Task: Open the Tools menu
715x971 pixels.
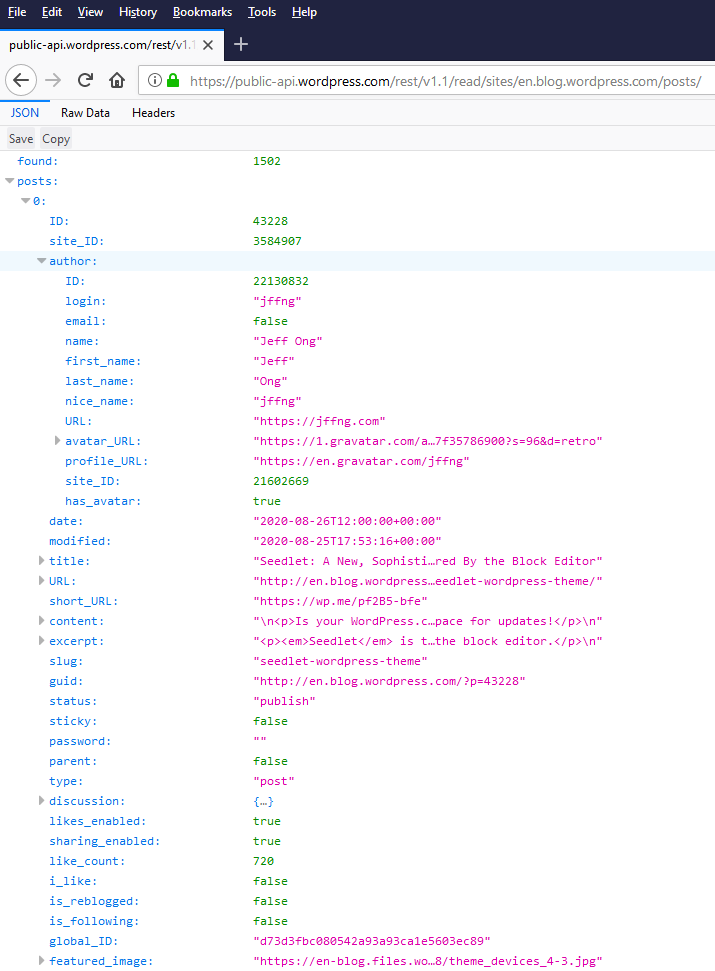Action: tap(262, 12)
